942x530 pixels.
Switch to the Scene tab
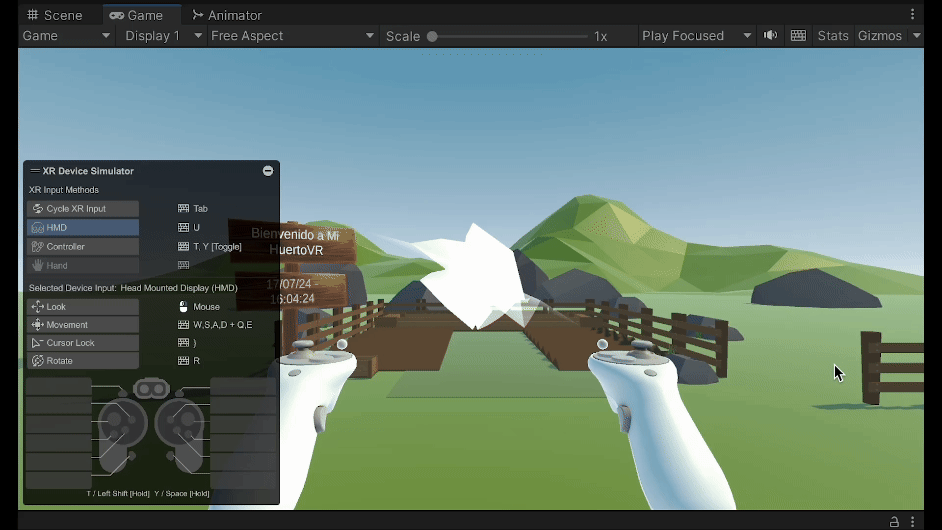[x=55, y=15]
